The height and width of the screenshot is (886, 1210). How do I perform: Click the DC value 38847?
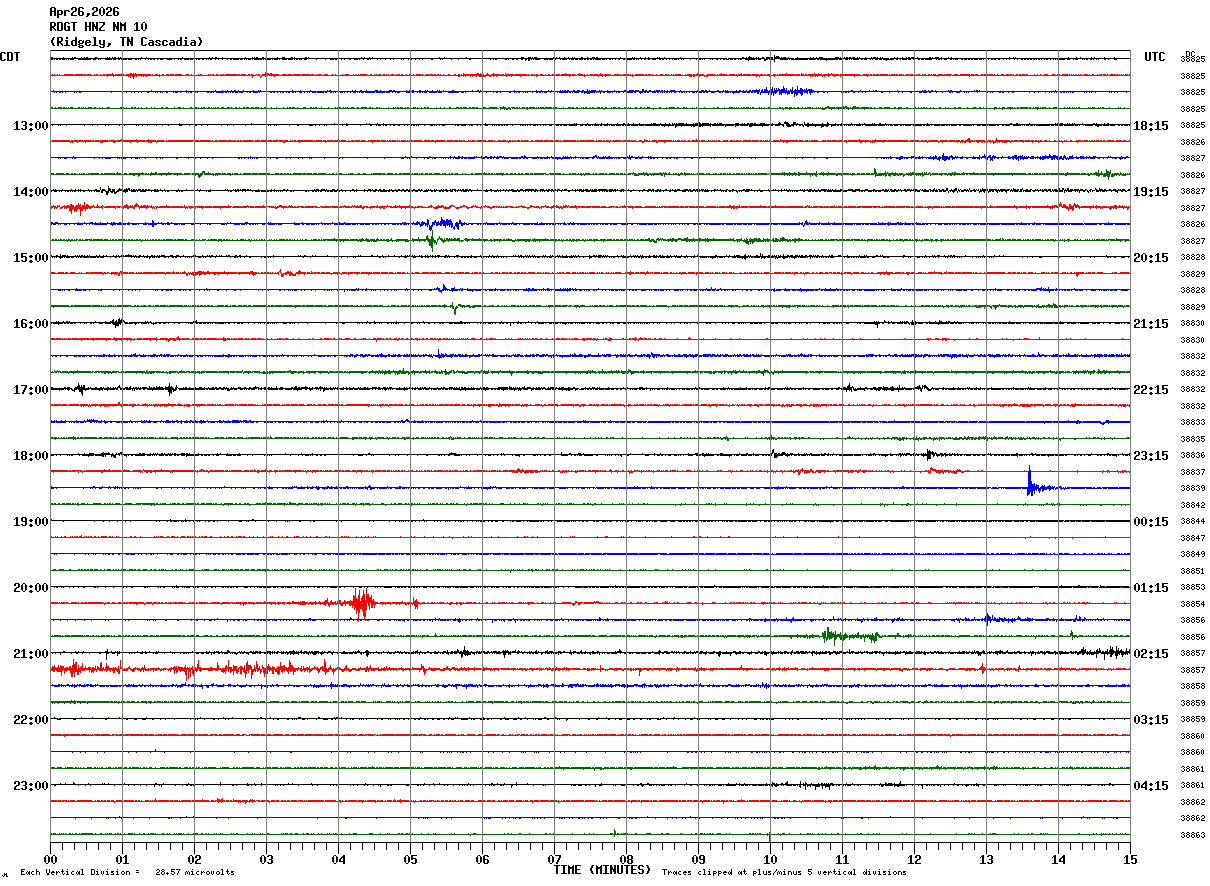pyautogui.click(x=1193, y=538)
